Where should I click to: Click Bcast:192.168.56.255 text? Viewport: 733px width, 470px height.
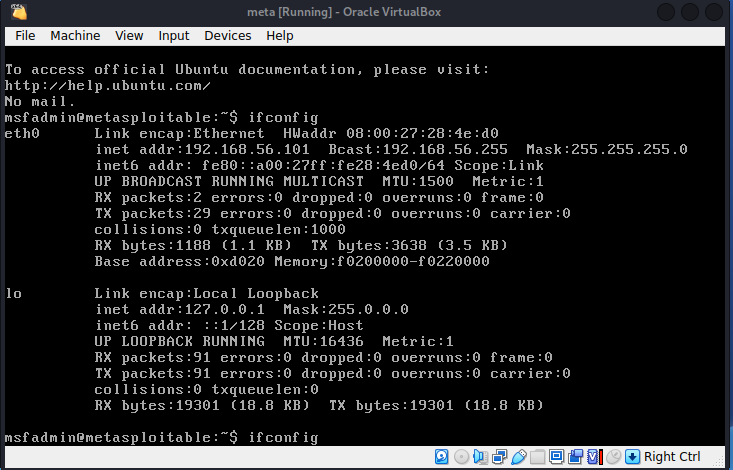(x=418, y=150)
